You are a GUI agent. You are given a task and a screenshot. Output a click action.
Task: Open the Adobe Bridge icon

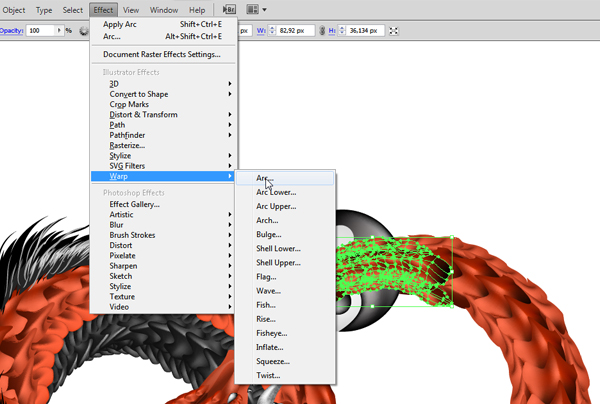pos(229,10)
